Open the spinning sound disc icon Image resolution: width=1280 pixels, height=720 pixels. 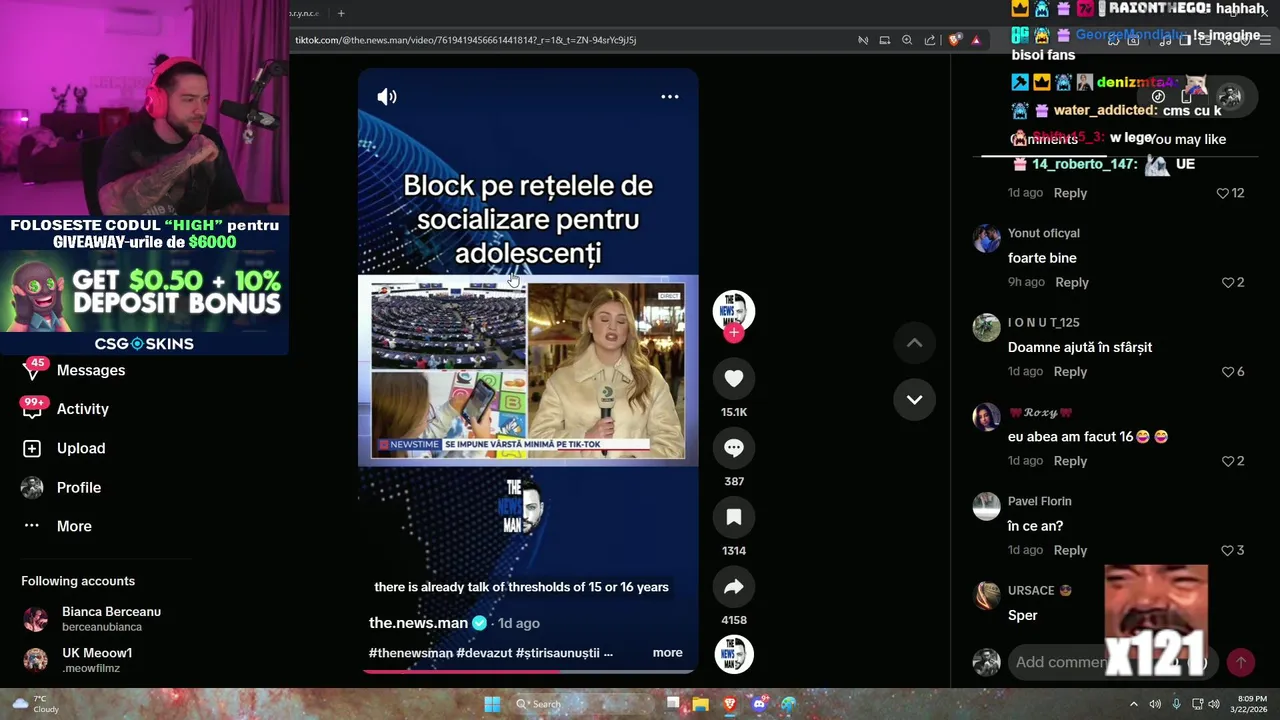pyautogui.click(x=734, y=654)
